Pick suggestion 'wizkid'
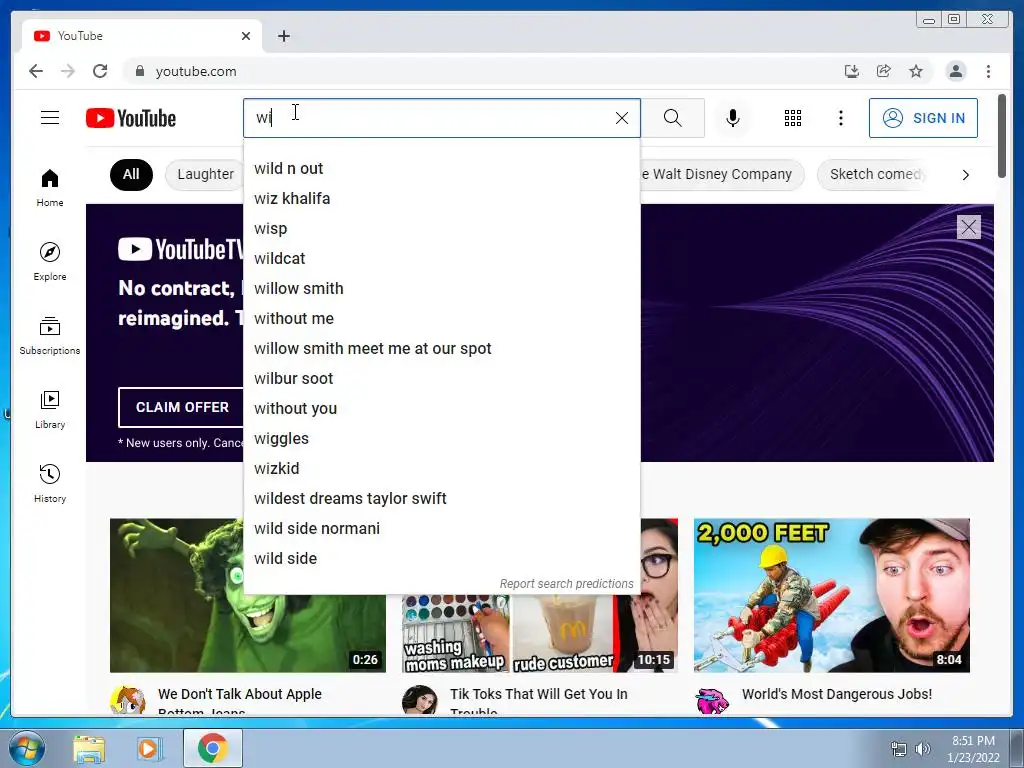The width and height of the screenshot is (1024, 768). [441, 469]
